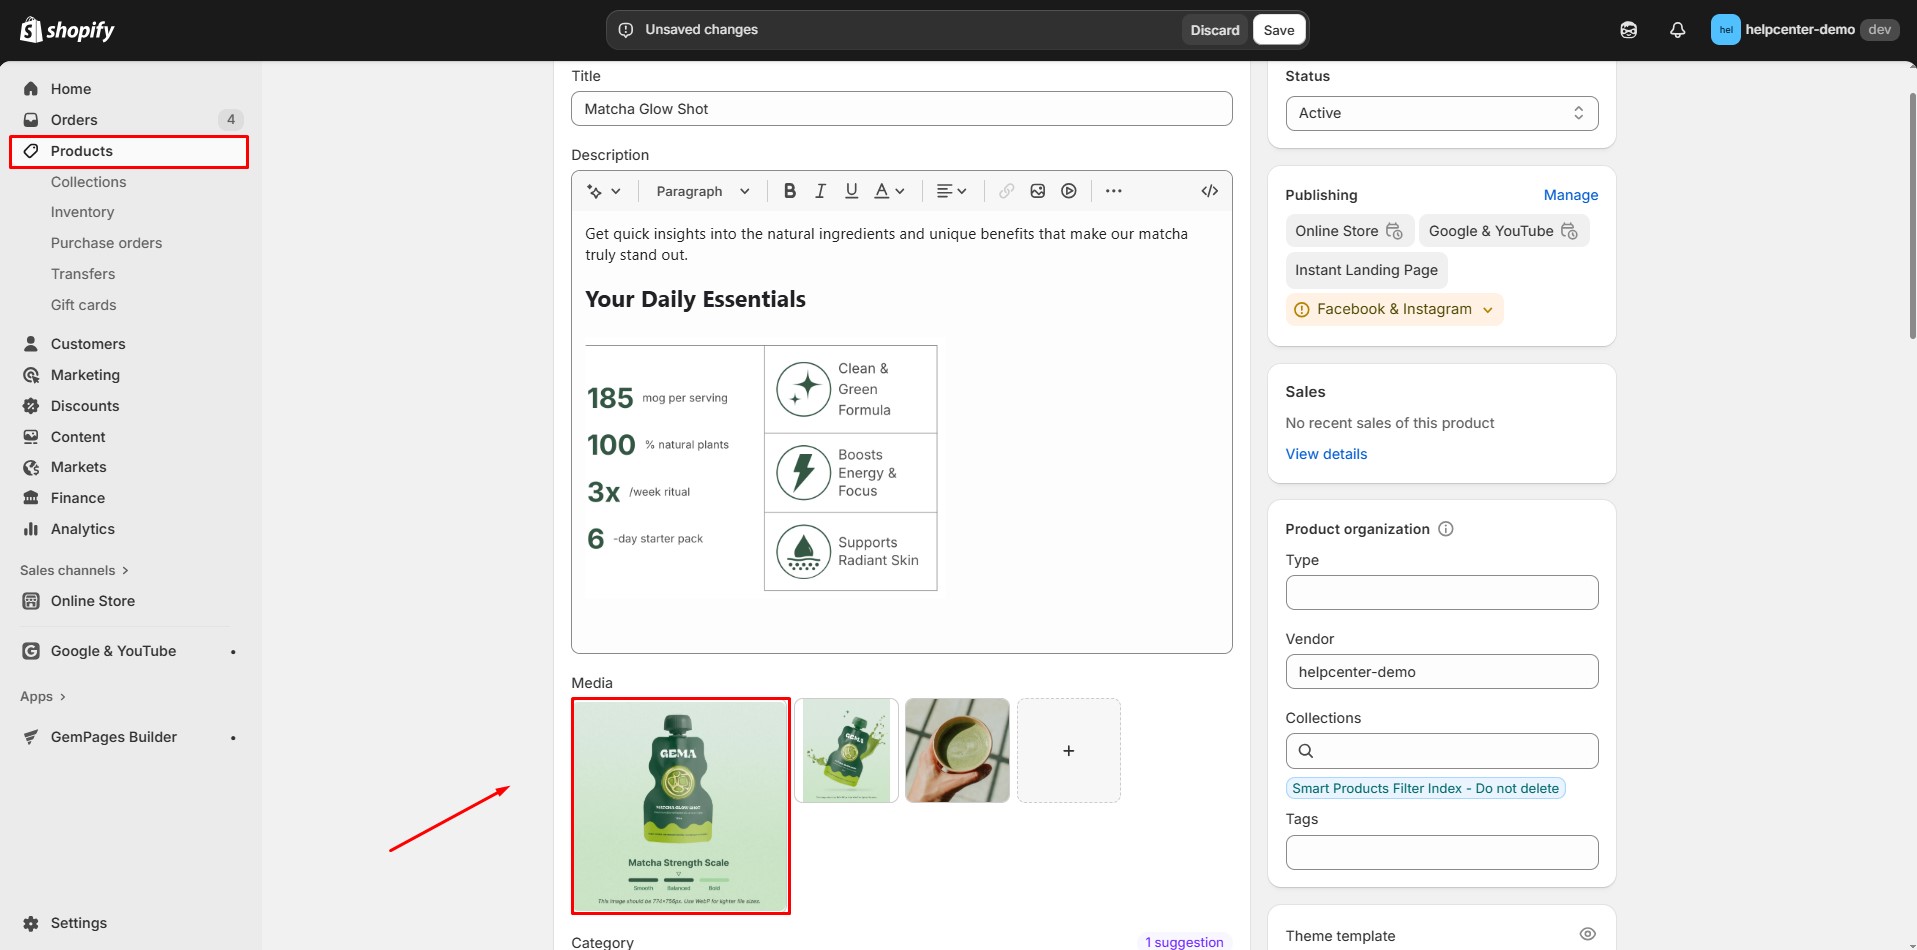Apply italic formatting to description text

[820, 190]
